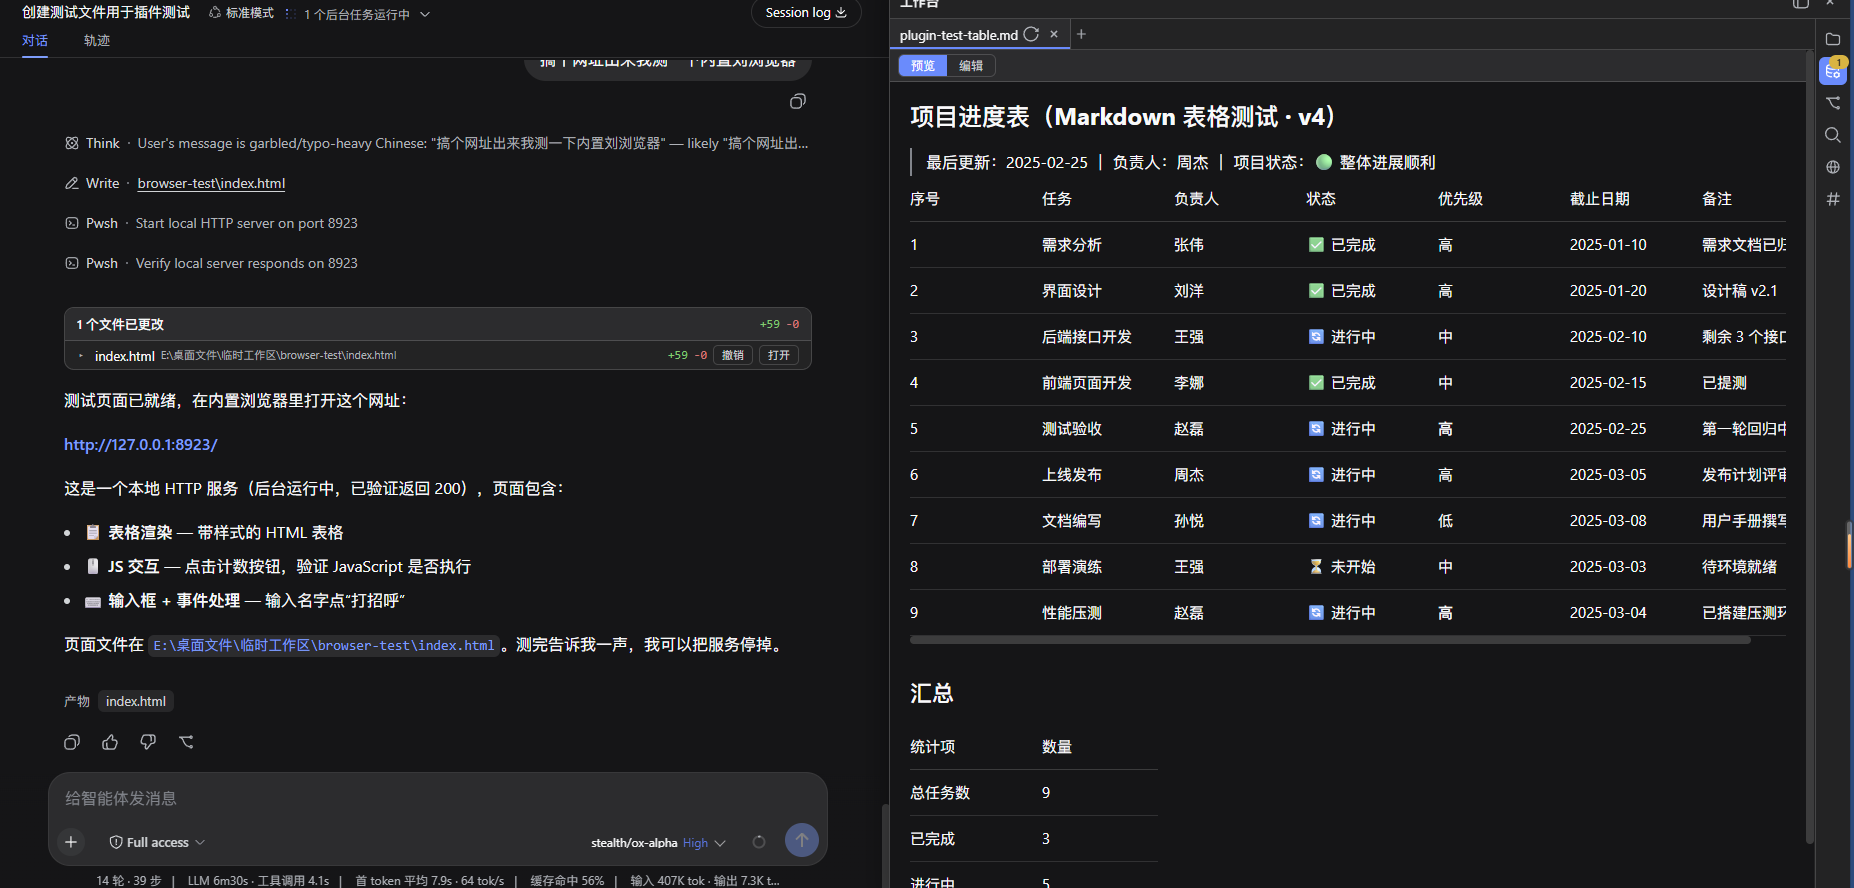Click the 缓存命中 56% status entry

point(567,880)
